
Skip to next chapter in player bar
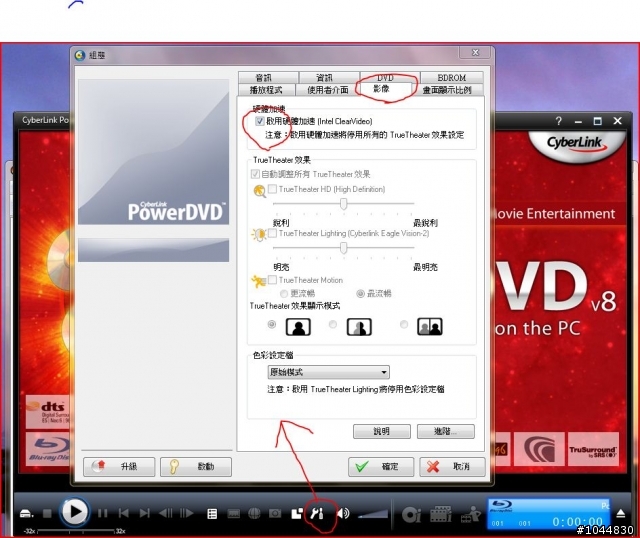[144, 513]
